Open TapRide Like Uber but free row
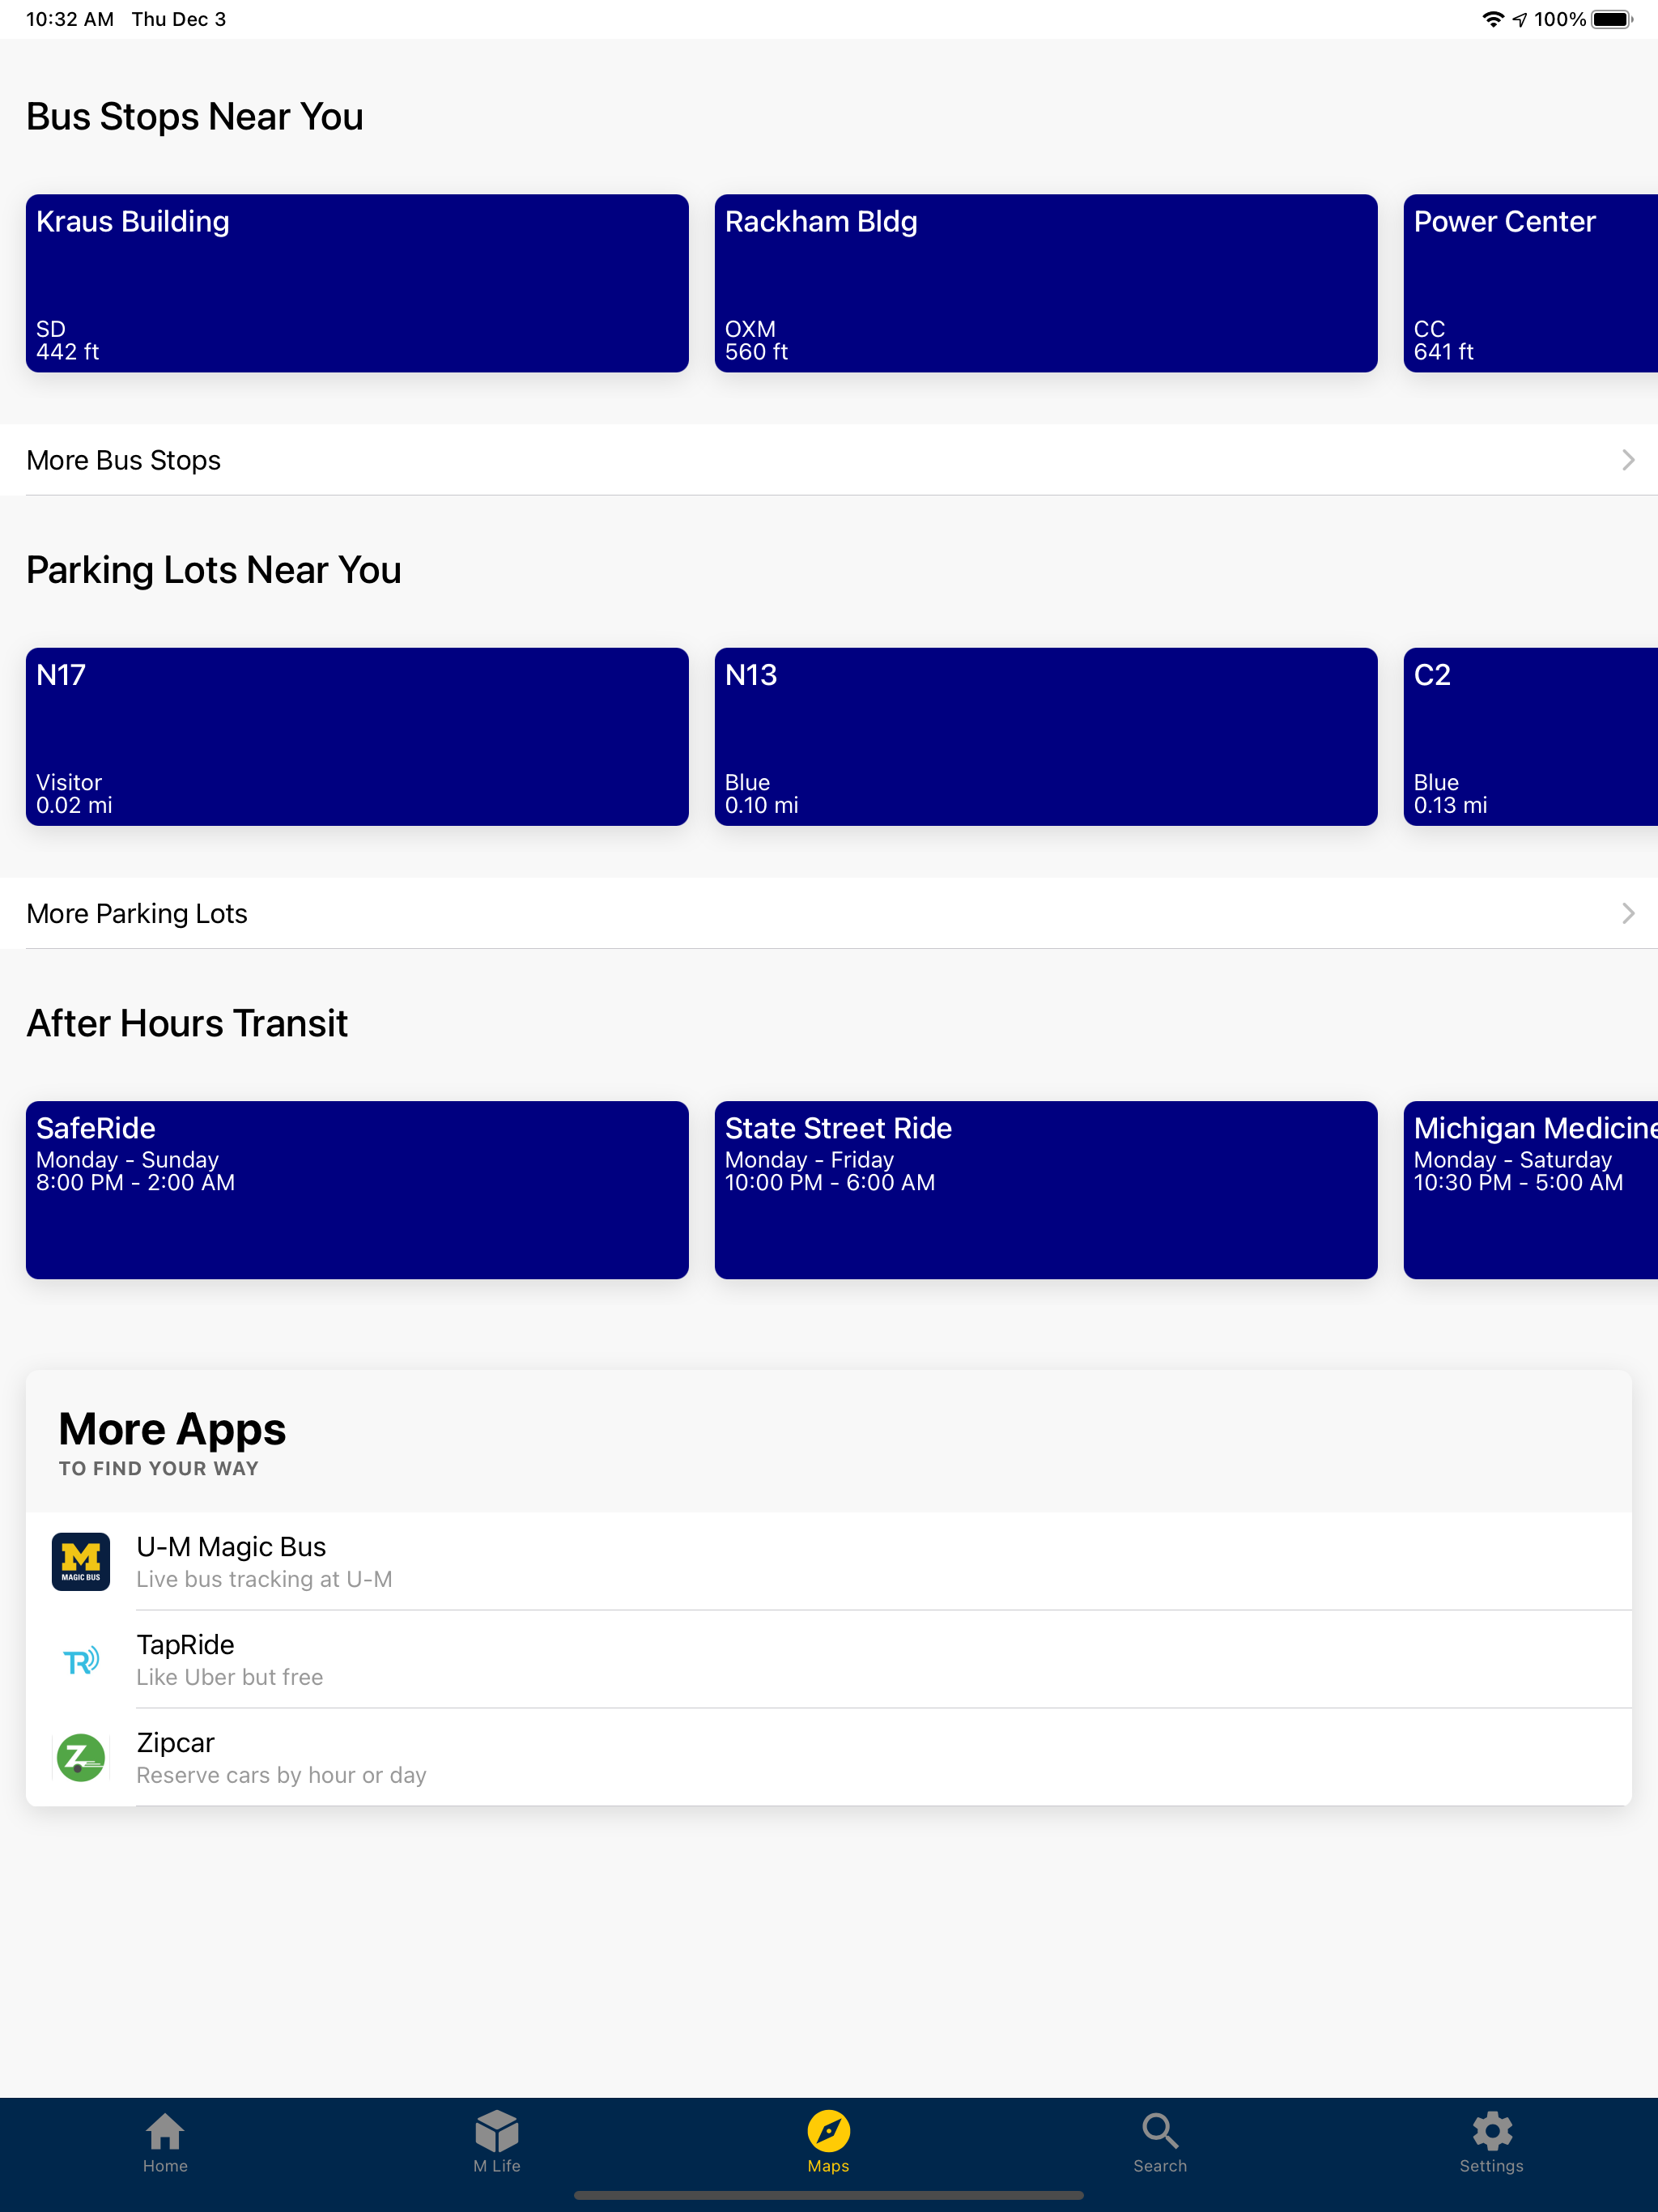Screen dimensions: 1658x2212 (x=829, y=1659)
